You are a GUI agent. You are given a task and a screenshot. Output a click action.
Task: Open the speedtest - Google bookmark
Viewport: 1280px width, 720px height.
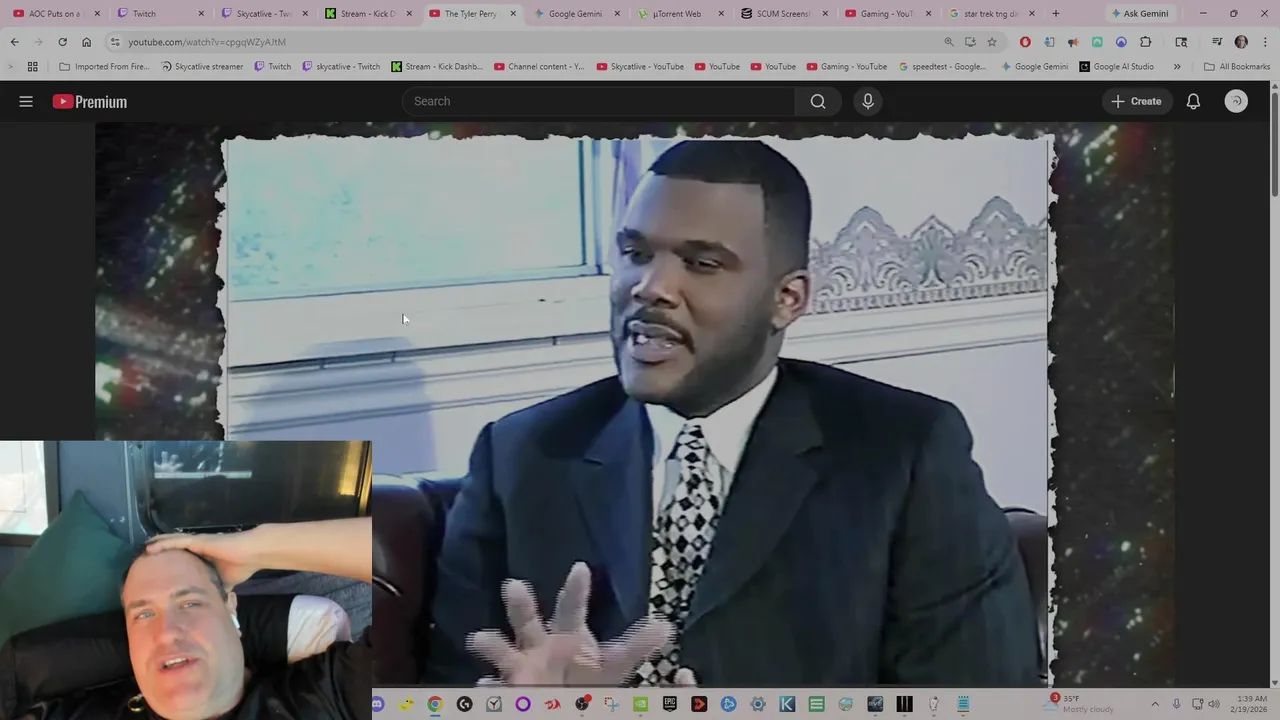click(942, 67)
